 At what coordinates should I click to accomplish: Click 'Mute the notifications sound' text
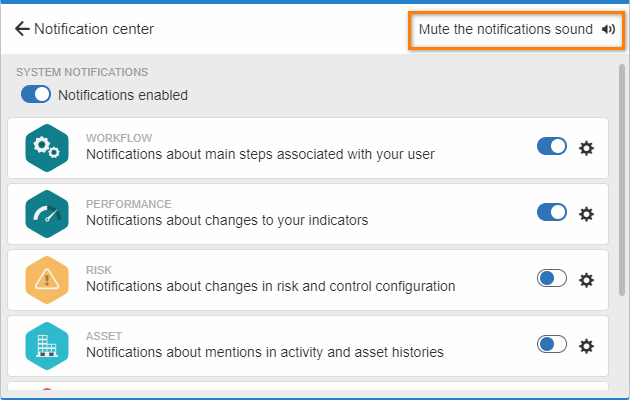(x=505, y=29)
